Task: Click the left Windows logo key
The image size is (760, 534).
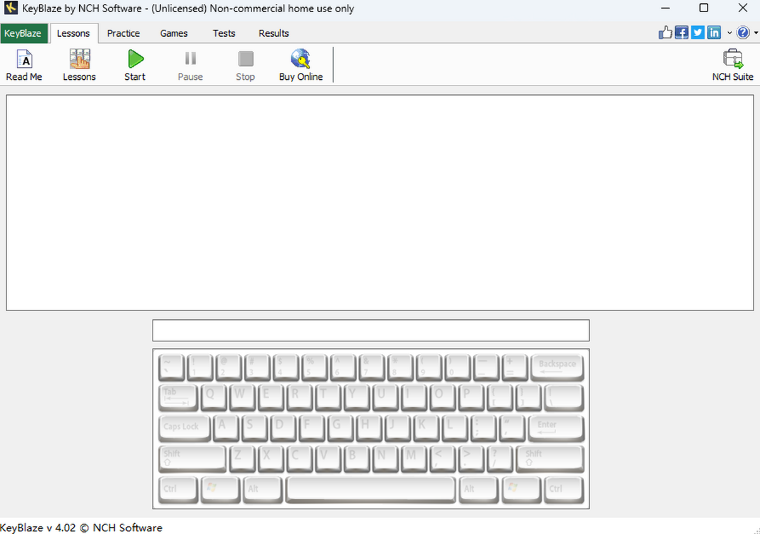Action: pos(221,489)
